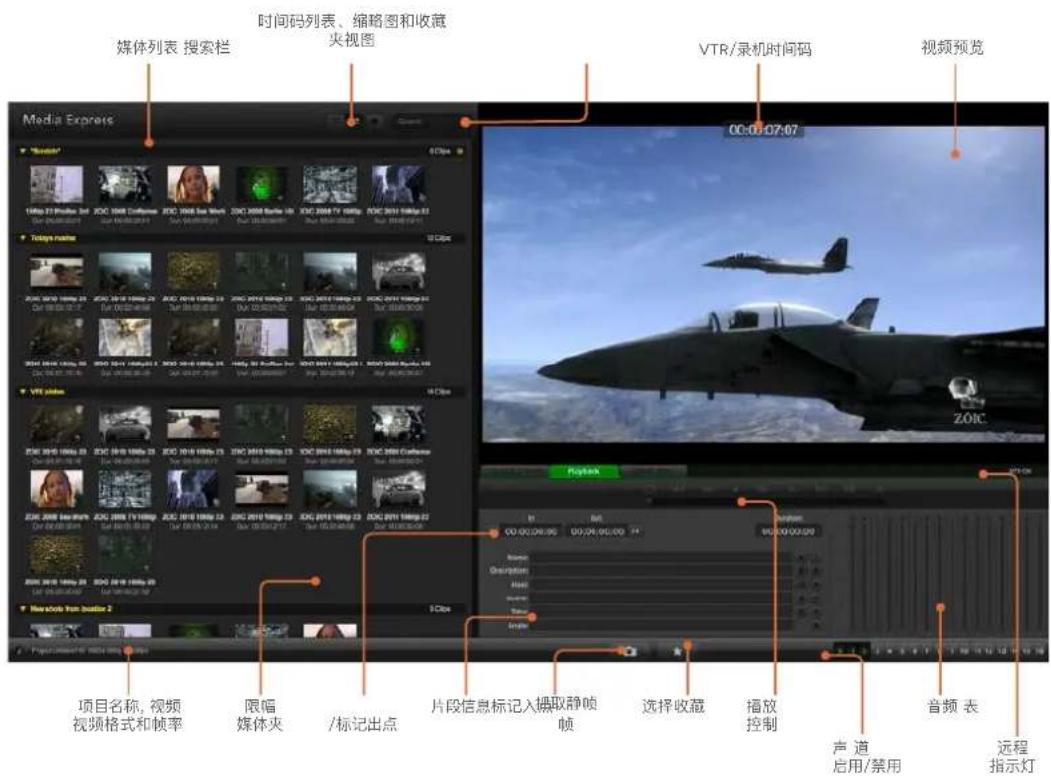Click the Media Express title
This screenshot has width=1051, height=779.
(x=68, y=120)
